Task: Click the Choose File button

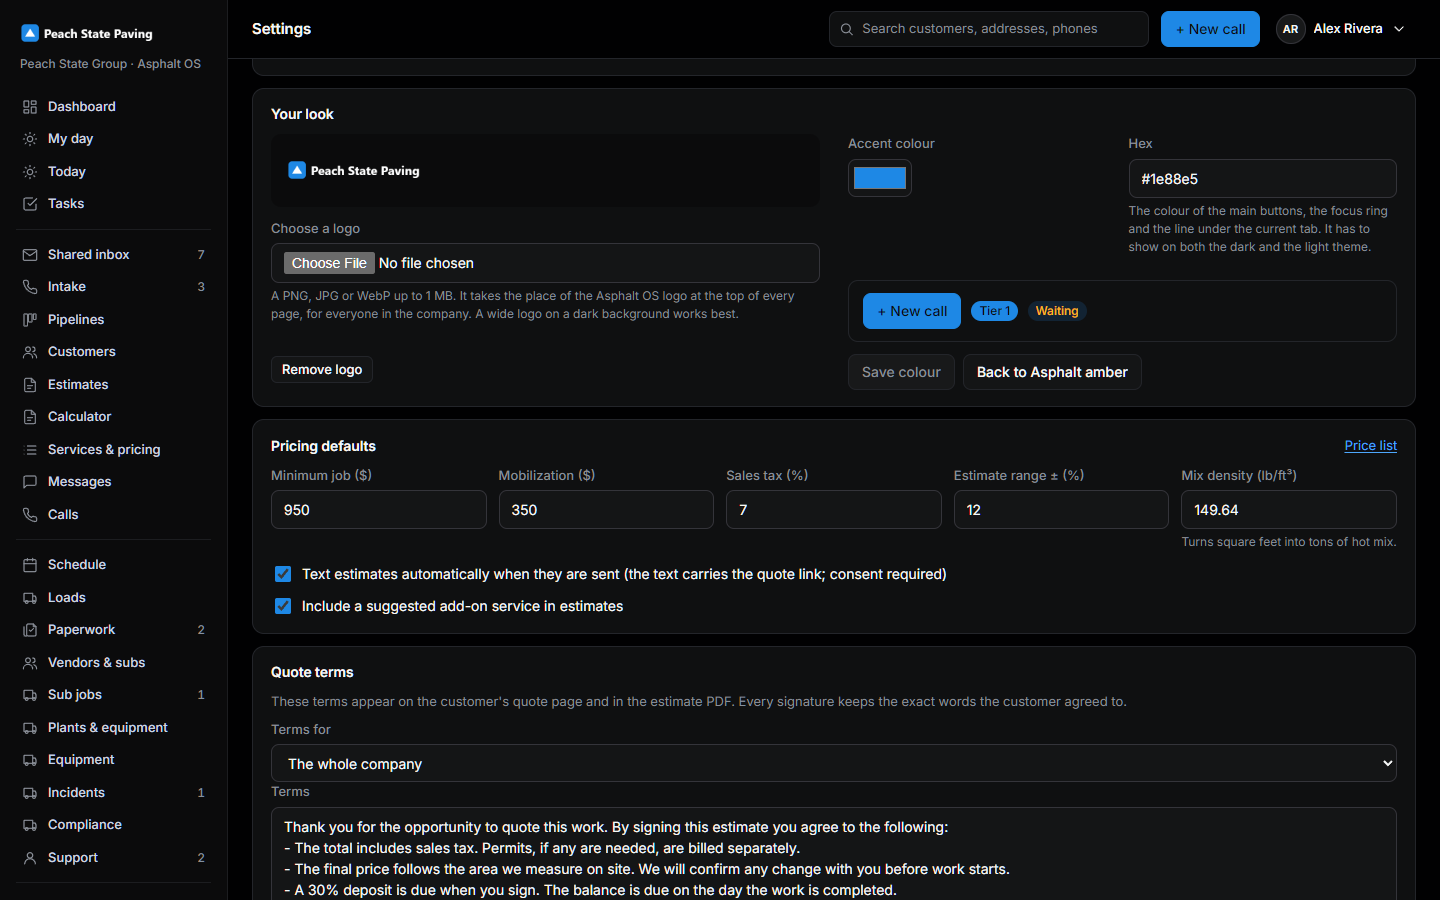Action: pyautogui.click(x=329, y=263)
